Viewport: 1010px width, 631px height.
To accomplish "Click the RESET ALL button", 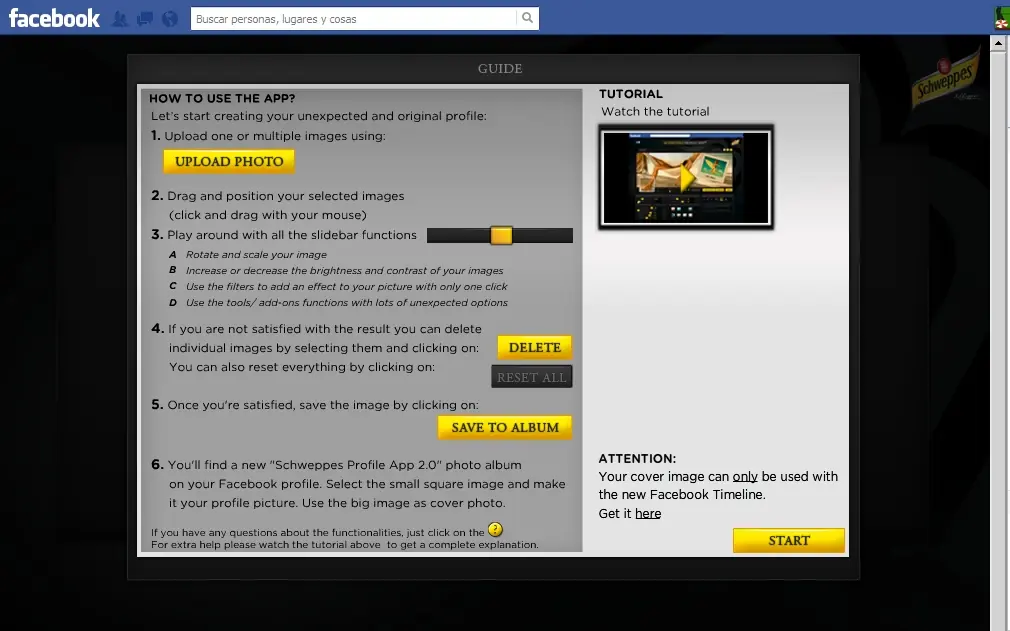I will pos(531,377).
